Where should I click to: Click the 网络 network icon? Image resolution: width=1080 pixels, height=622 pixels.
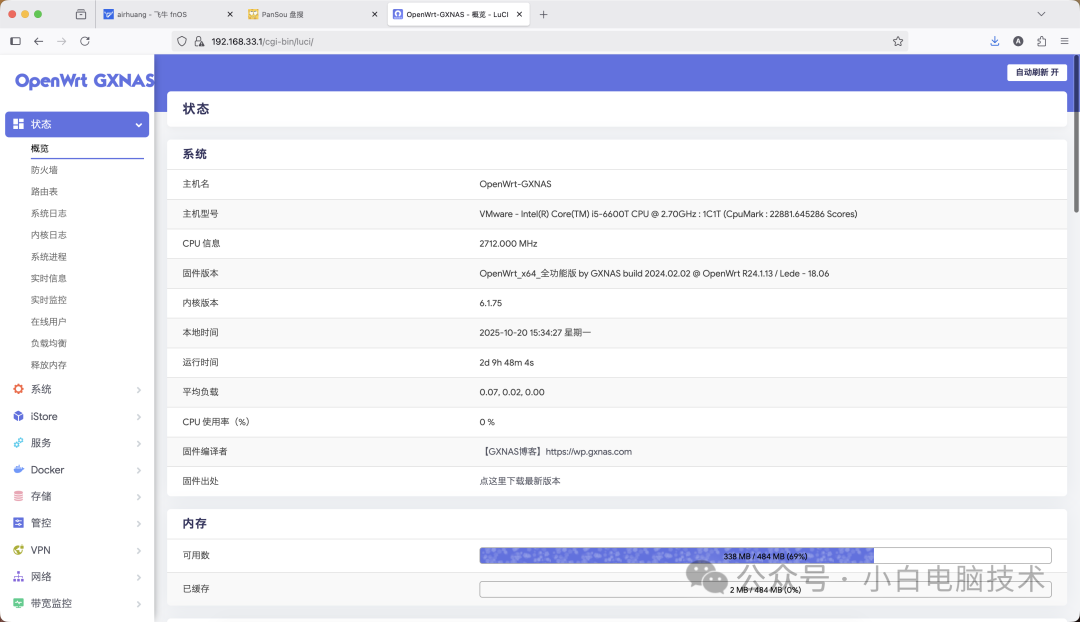click(x=19, y=577)
